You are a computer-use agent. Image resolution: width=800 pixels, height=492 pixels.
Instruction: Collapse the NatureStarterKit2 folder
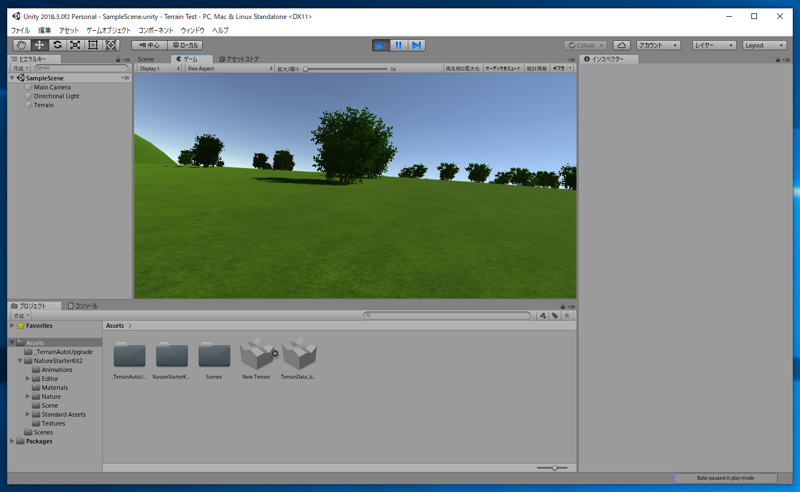click(20, 360)
